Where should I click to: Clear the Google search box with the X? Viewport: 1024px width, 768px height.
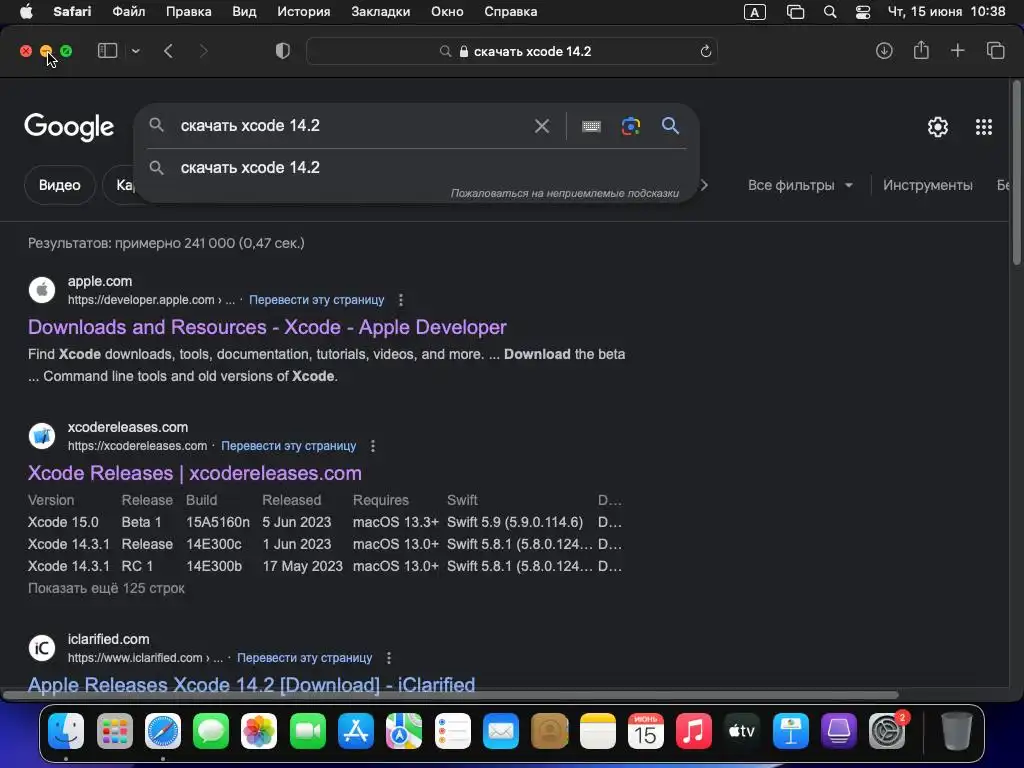click(x=541, y=126)
